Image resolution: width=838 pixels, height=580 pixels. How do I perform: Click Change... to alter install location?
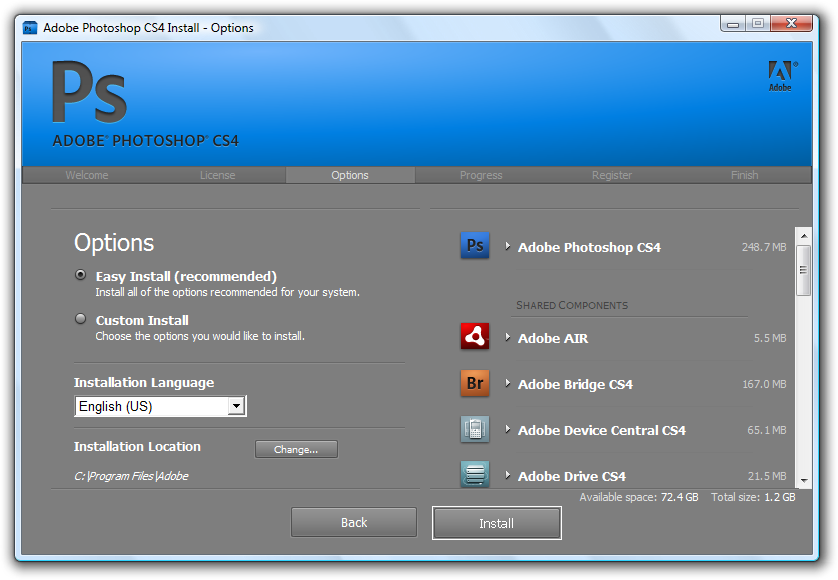[296, 450]
